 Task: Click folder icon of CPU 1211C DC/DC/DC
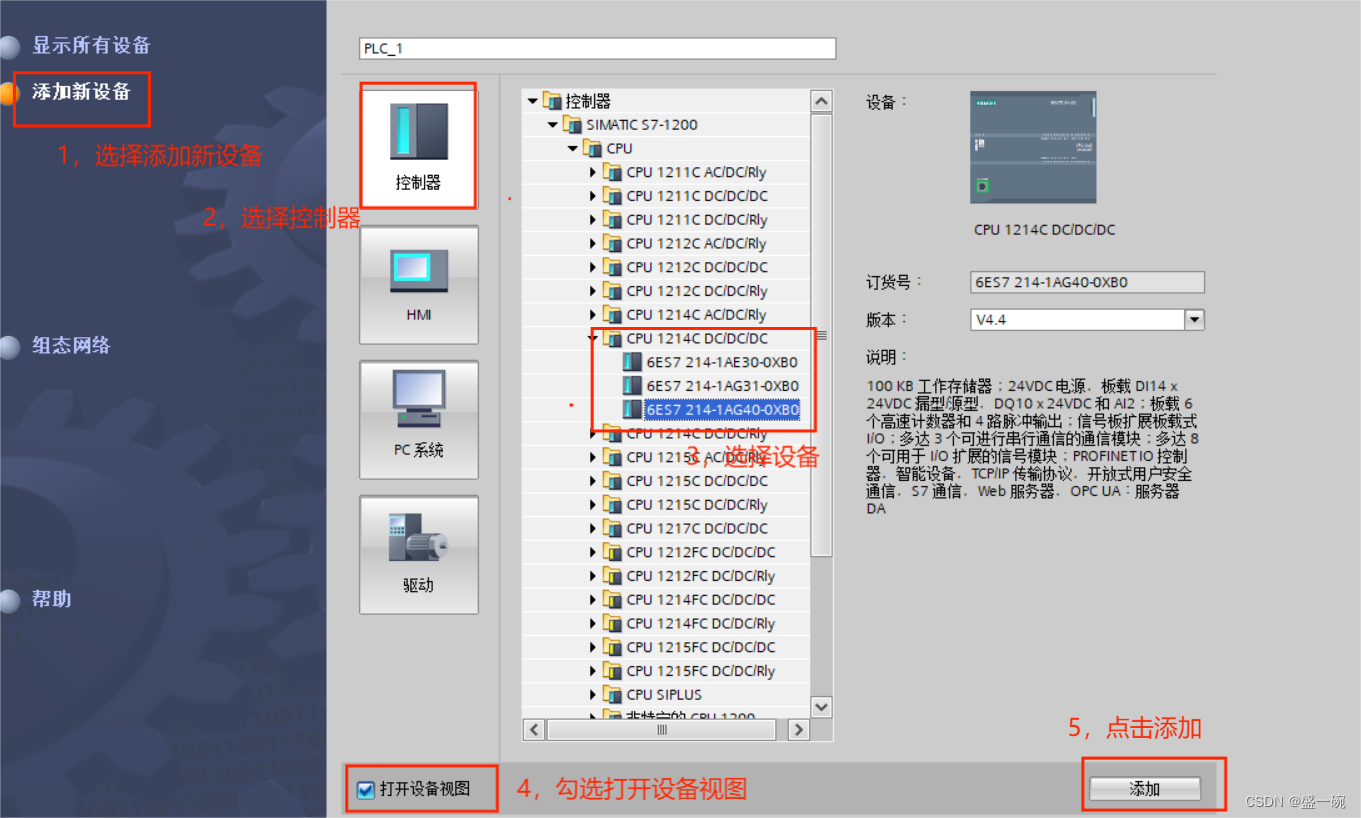[612, 196]
